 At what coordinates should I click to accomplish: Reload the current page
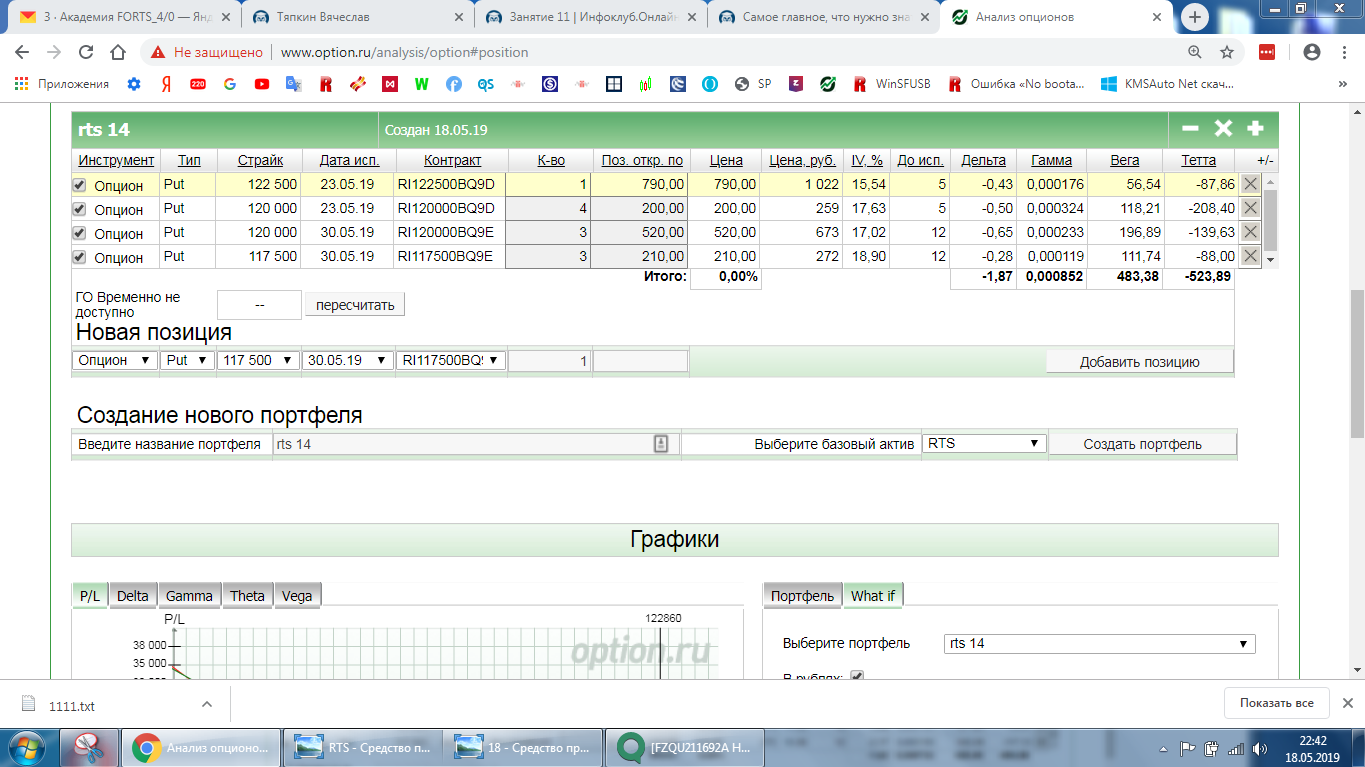[x=86, y=52]
